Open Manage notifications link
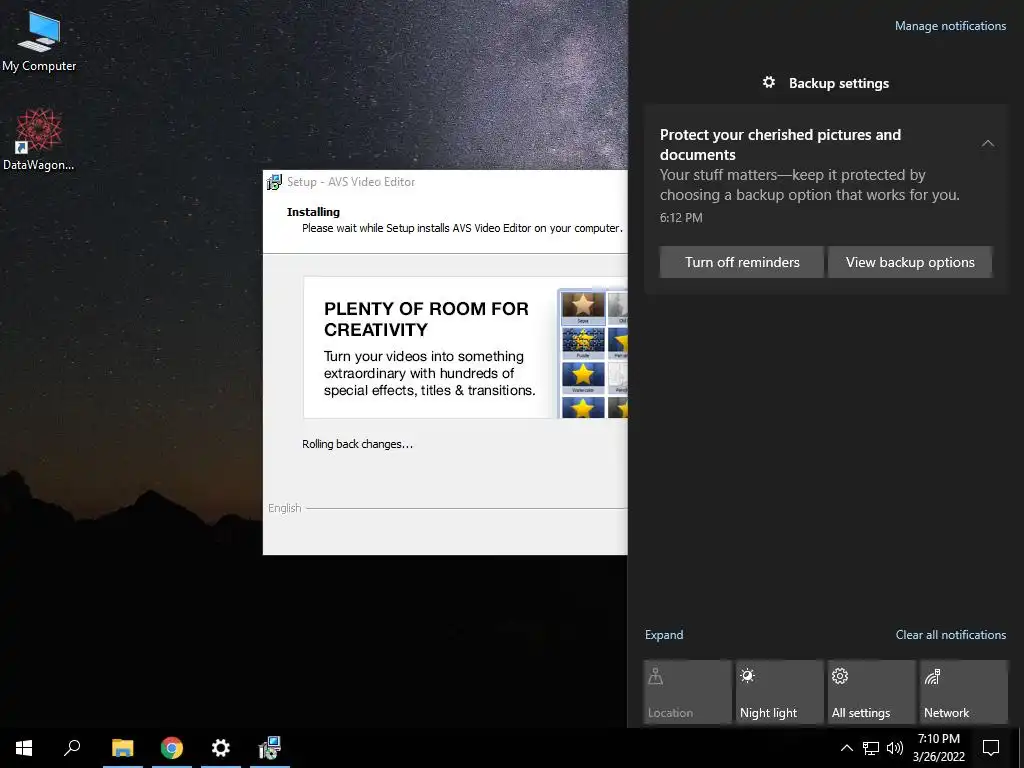This screenshot has height=768, width=1024. pyautogui.click(x=950, y=26)
